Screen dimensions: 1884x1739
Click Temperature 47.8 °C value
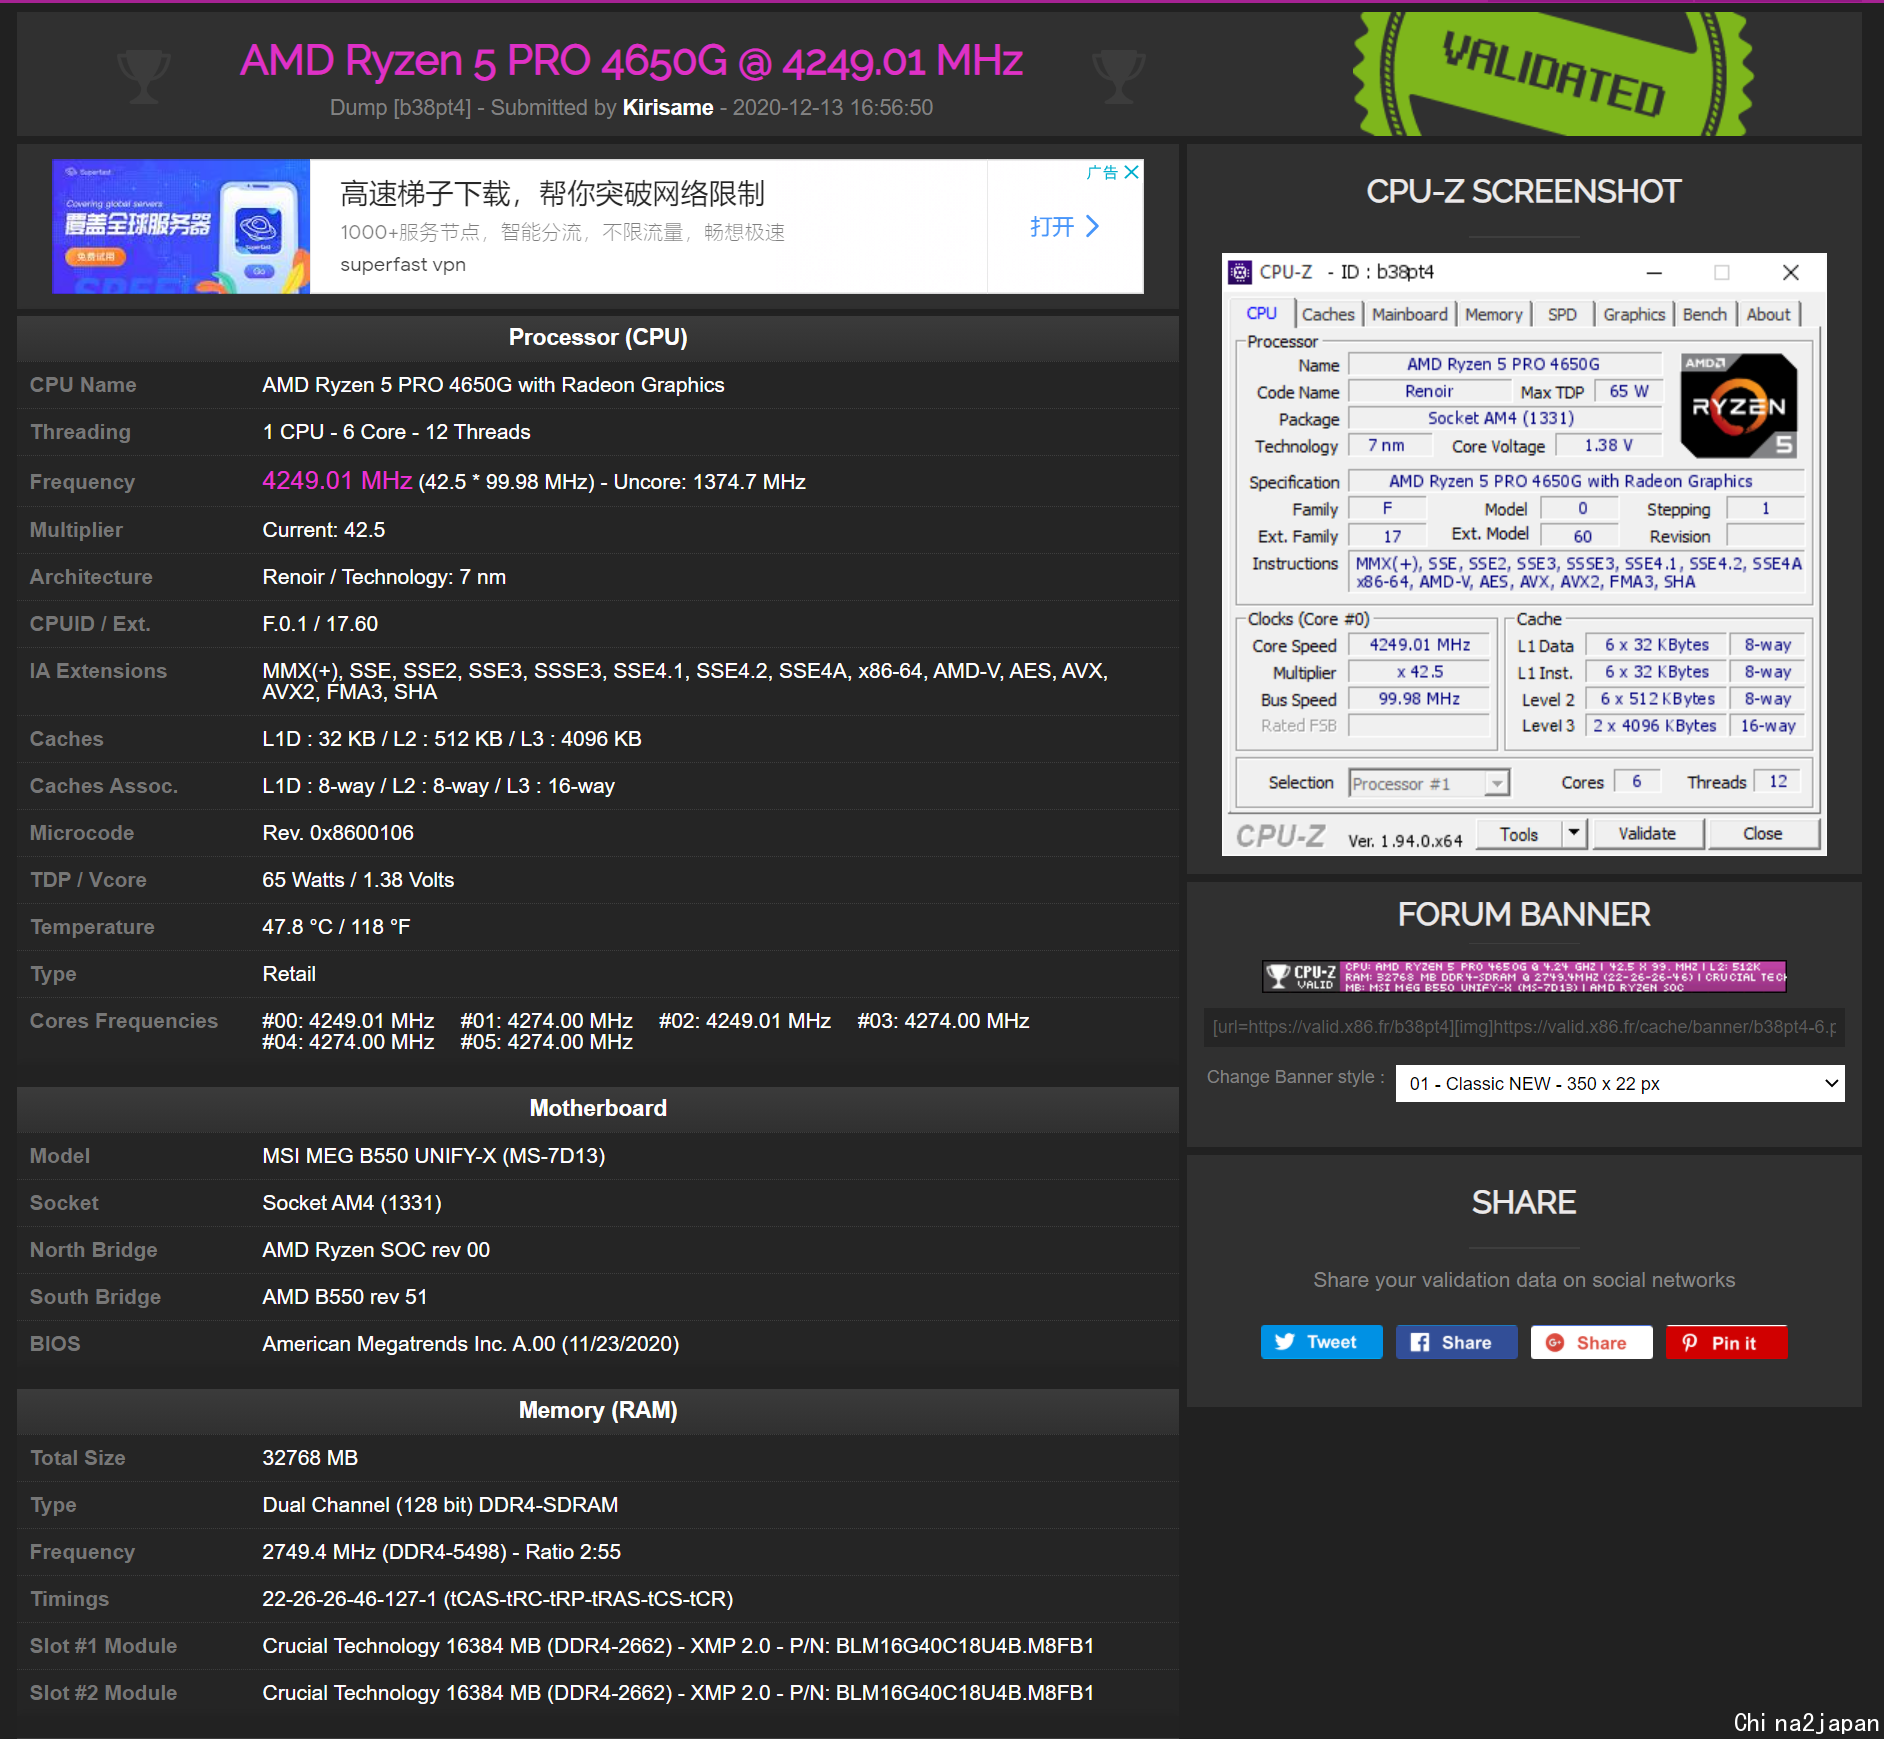[336, 927]
